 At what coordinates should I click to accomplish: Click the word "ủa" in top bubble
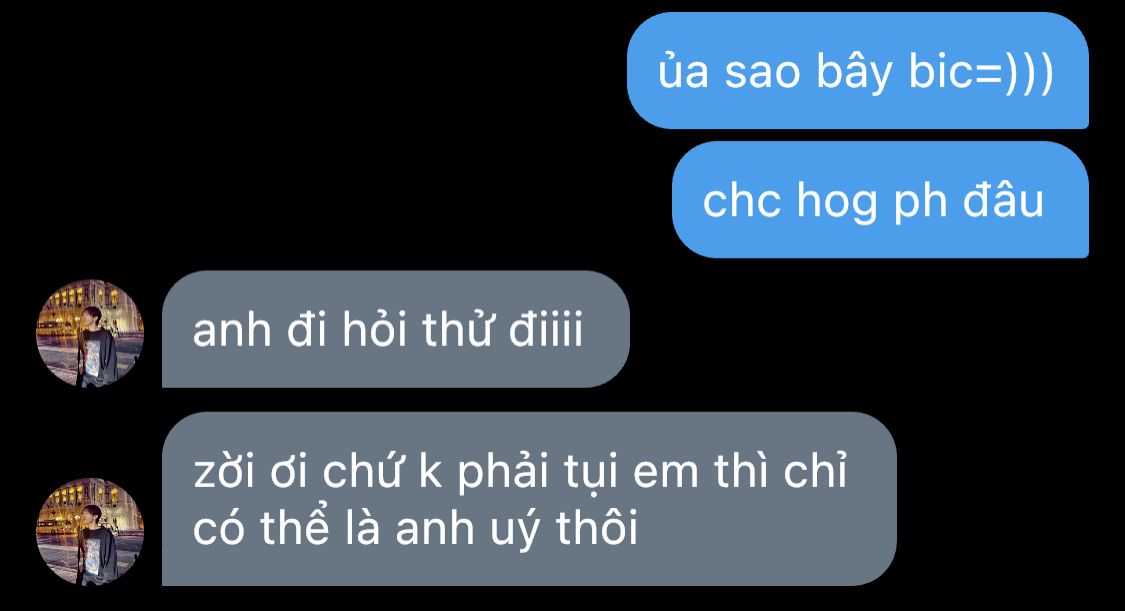click(684, 70)
